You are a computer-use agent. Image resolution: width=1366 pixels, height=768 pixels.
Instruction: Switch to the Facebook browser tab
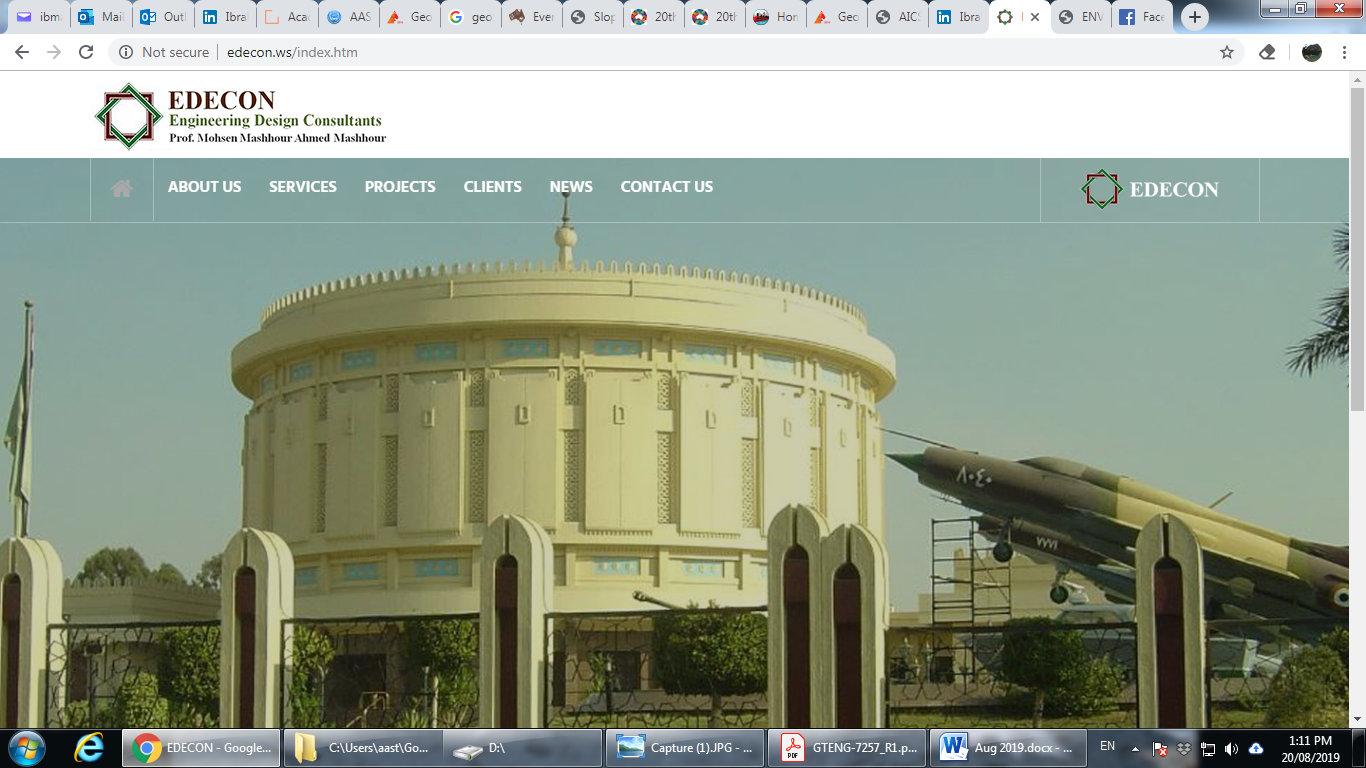(x=1141, y=17)
